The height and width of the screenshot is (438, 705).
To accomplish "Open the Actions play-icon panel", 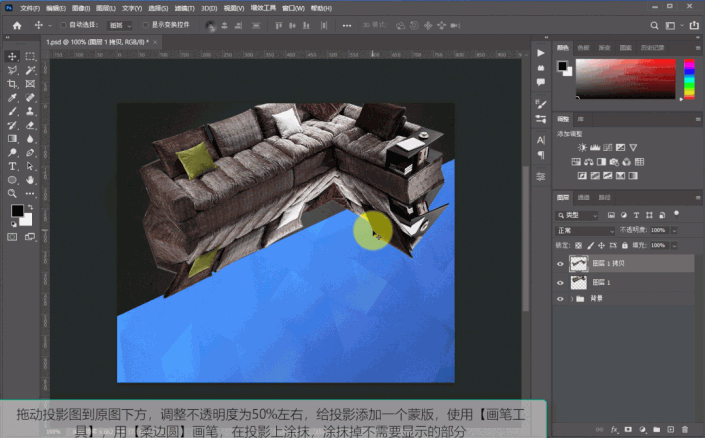I will pyautogui.click(x=541, y=53).
